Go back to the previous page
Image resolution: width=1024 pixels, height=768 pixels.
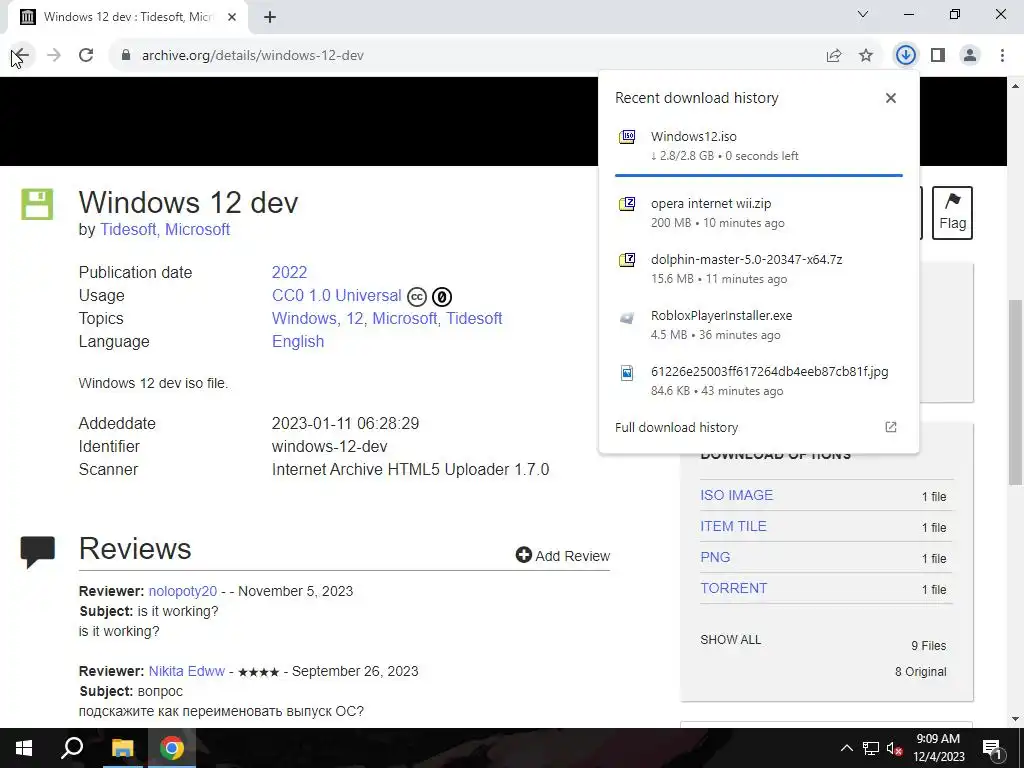pos(20,56)
